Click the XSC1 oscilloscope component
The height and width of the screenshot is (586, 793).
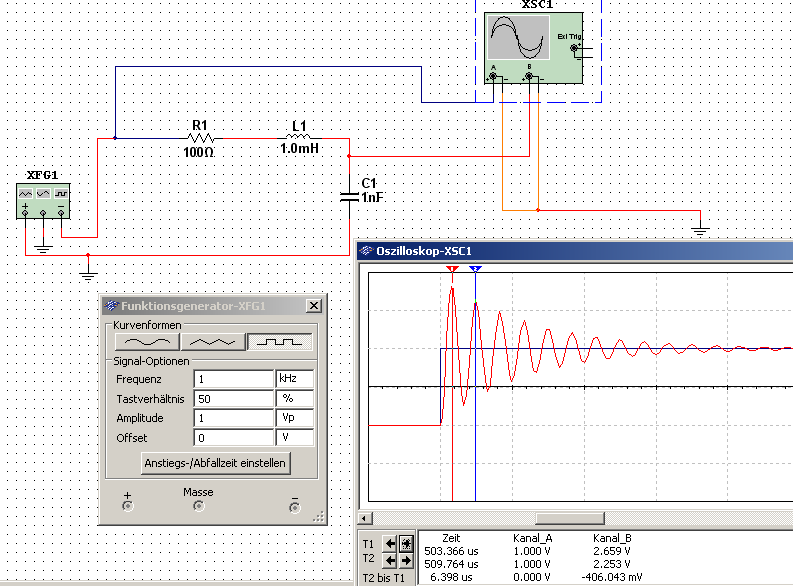(x=538, y=42)
